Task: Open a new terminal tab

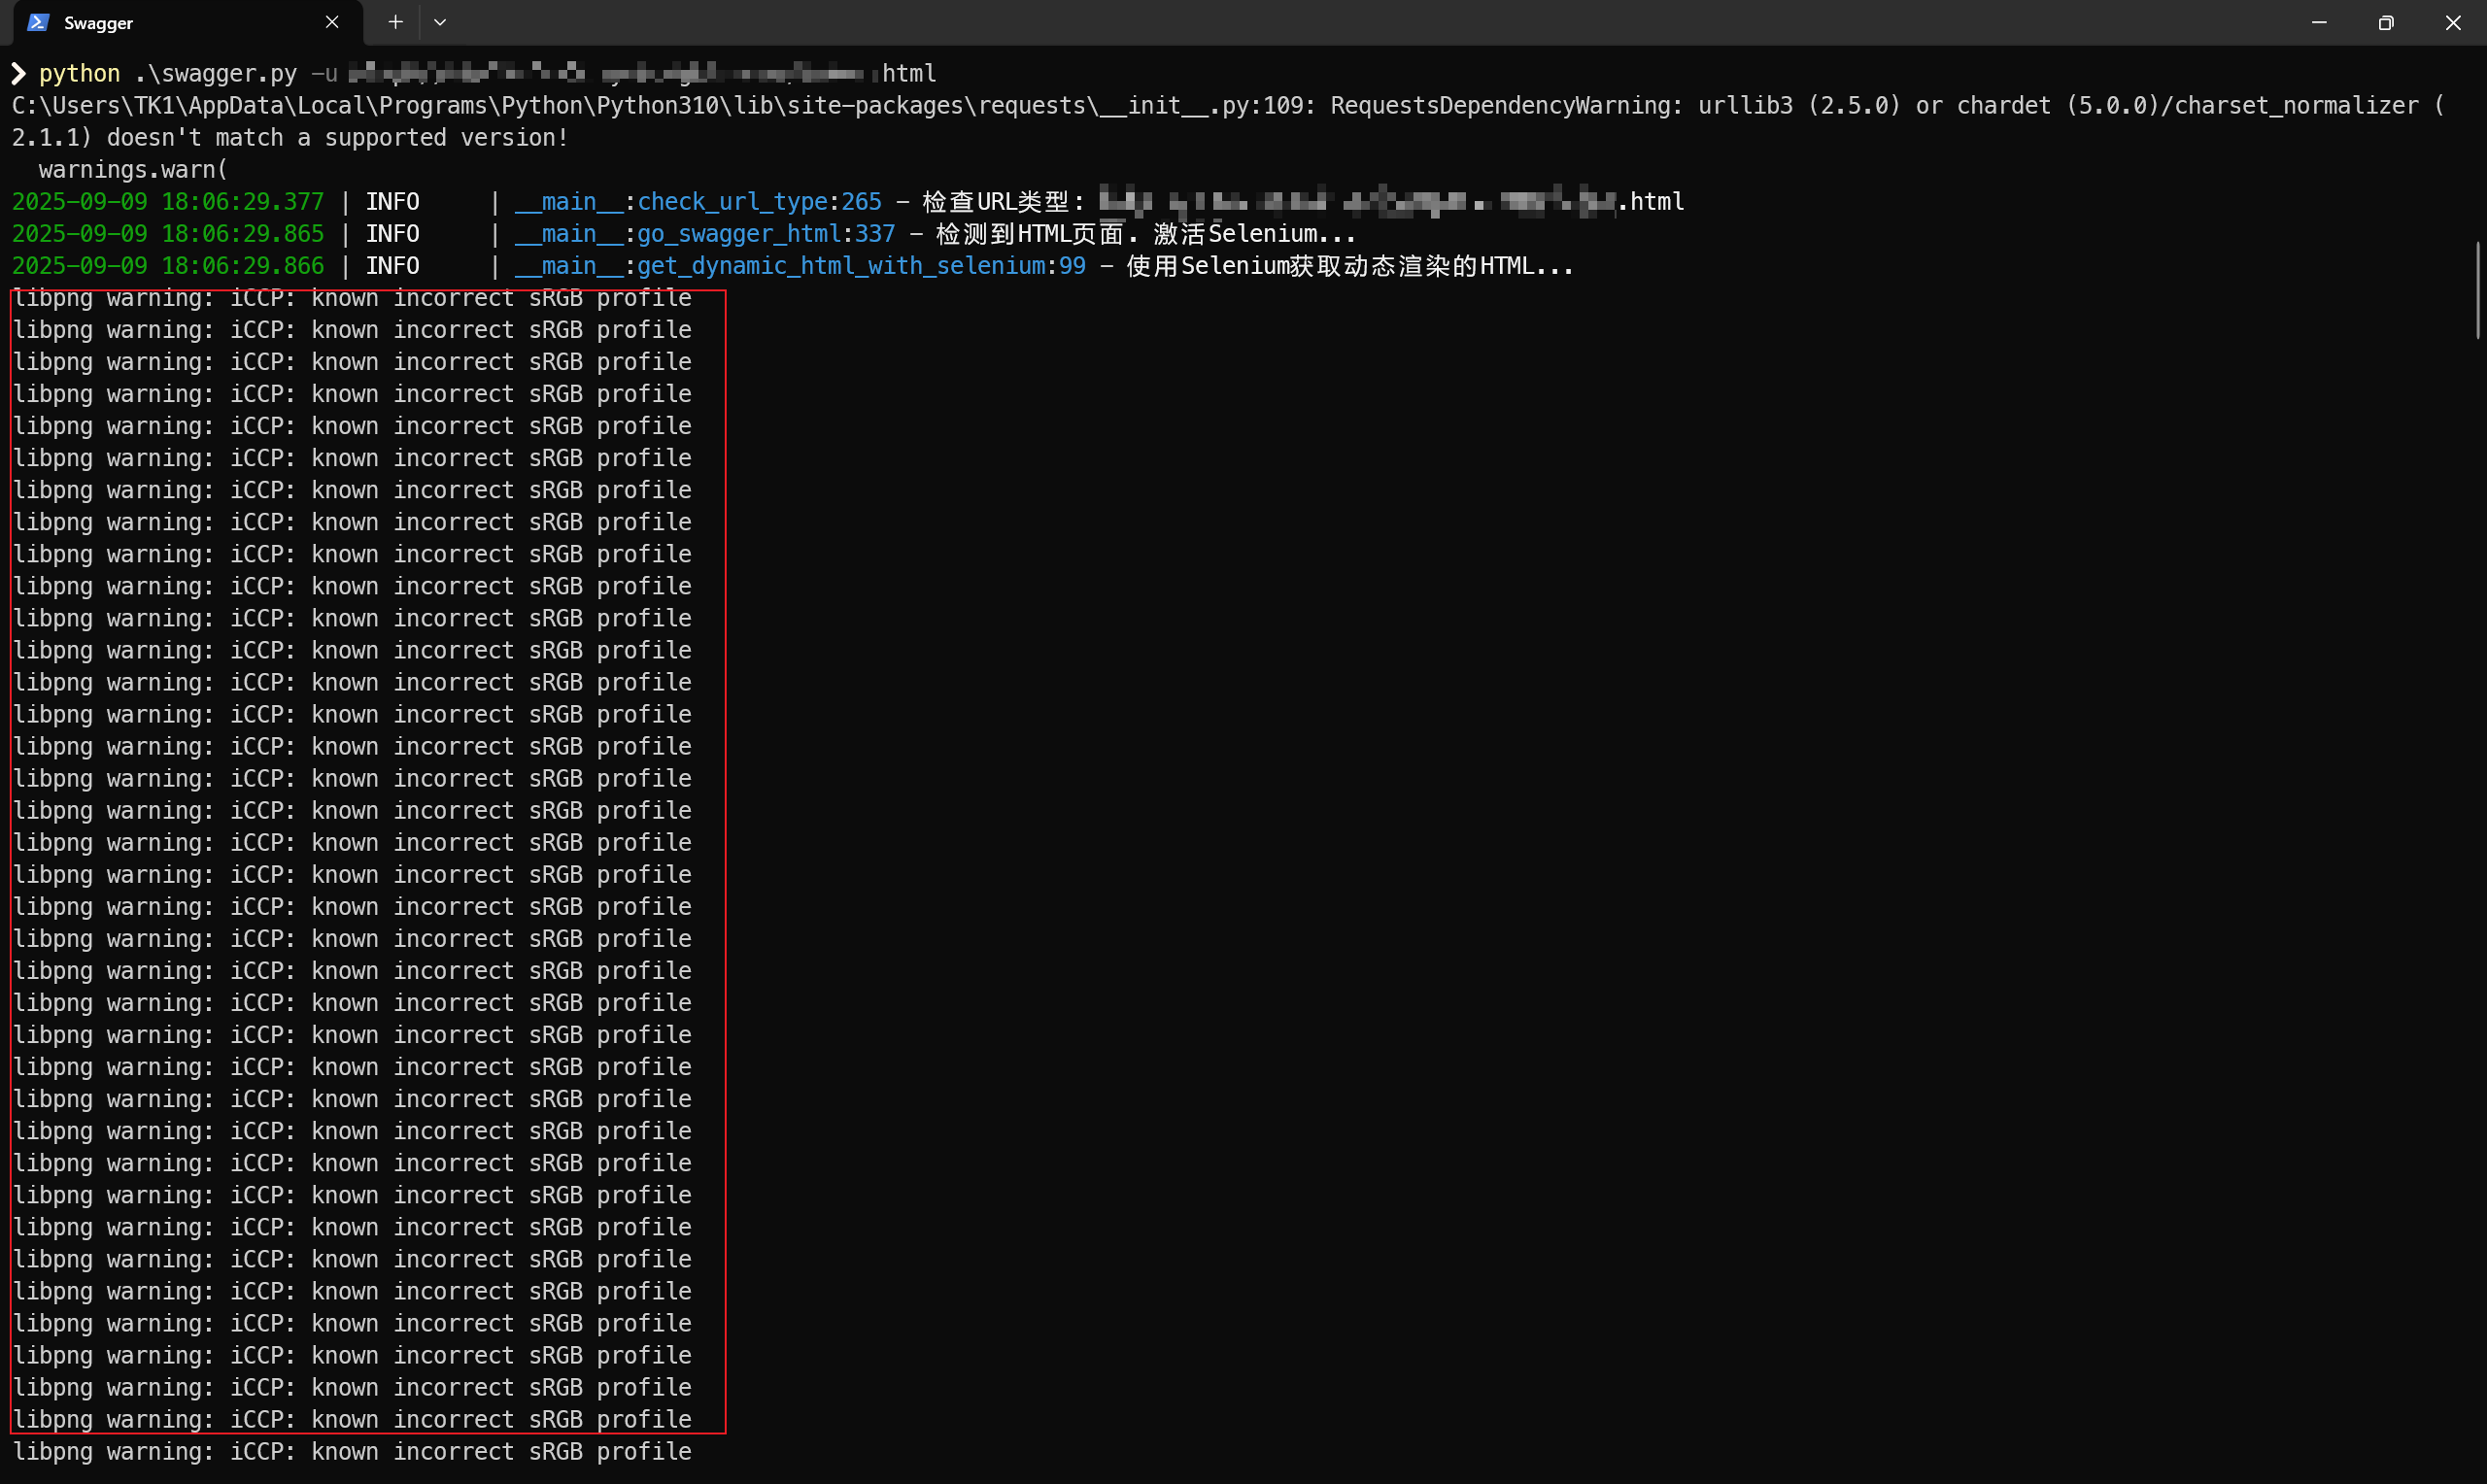Action: (x=396, y=22)
